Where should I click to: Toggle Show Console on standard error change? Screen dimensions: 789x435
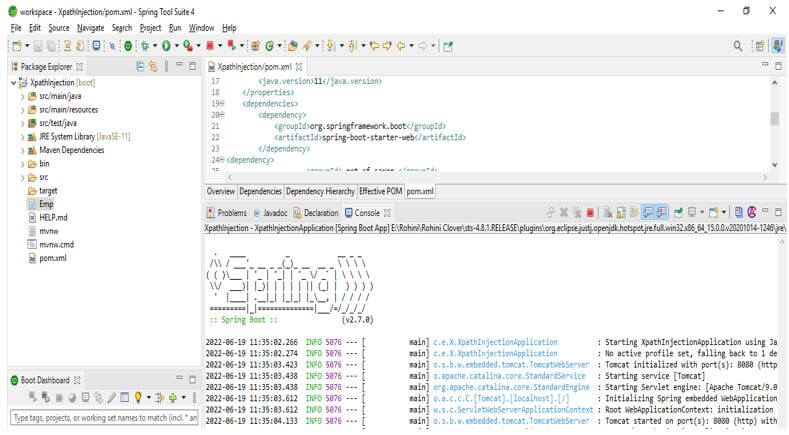(x=661, y=212)
